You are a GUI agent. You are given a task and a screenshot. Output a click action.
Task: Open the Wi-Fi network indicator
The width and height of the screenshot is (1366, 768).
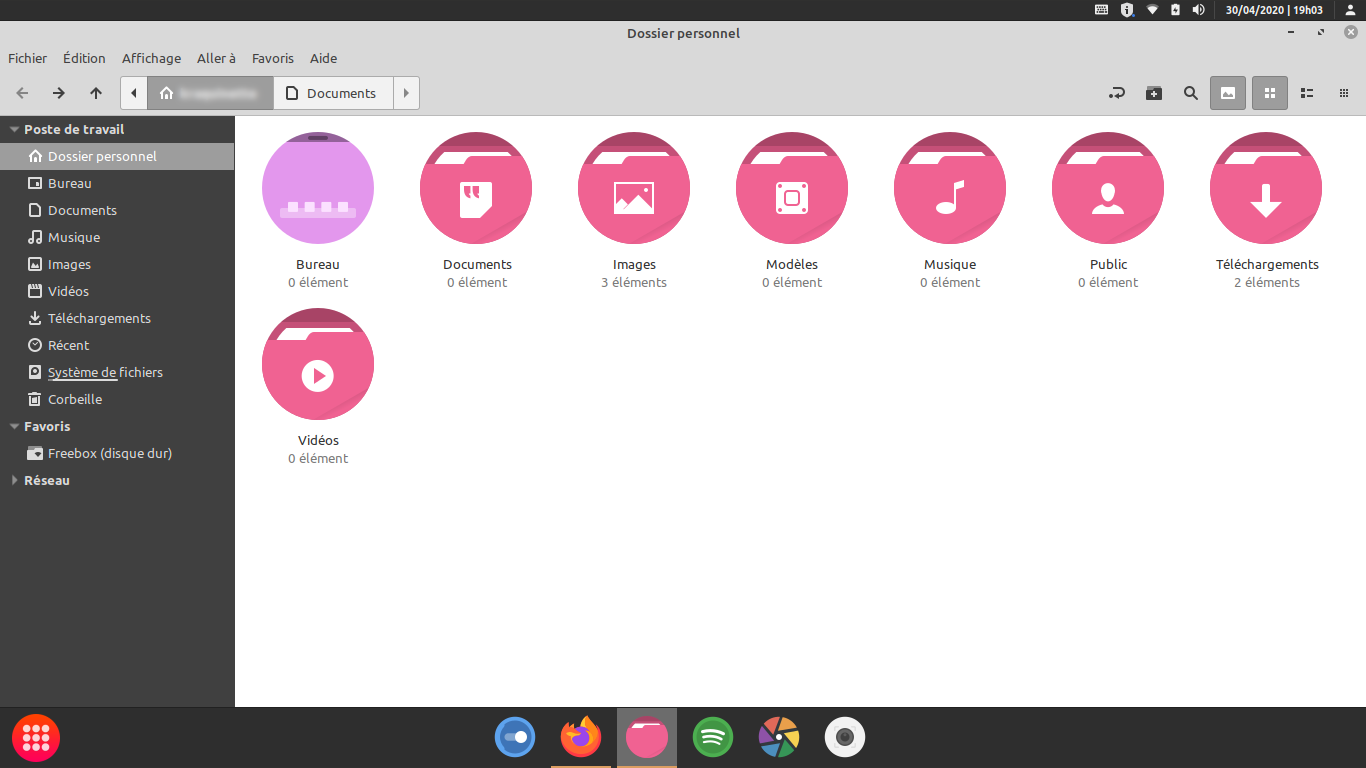coord(1152,10)
